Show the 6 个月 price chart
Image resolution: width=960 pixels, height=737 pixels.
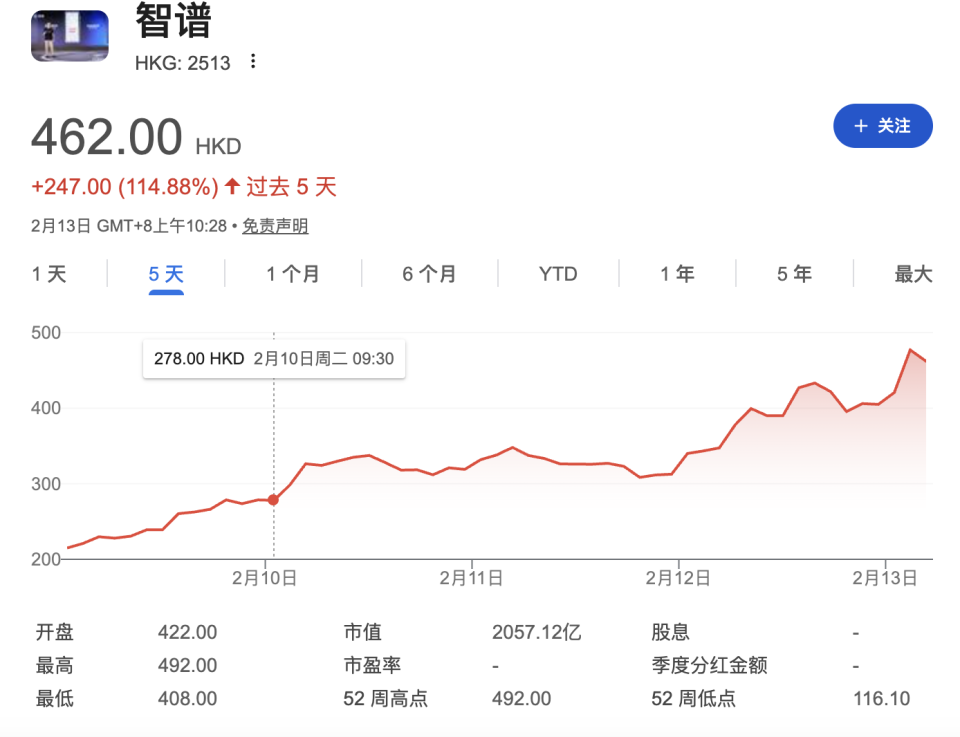pos(429,274)
